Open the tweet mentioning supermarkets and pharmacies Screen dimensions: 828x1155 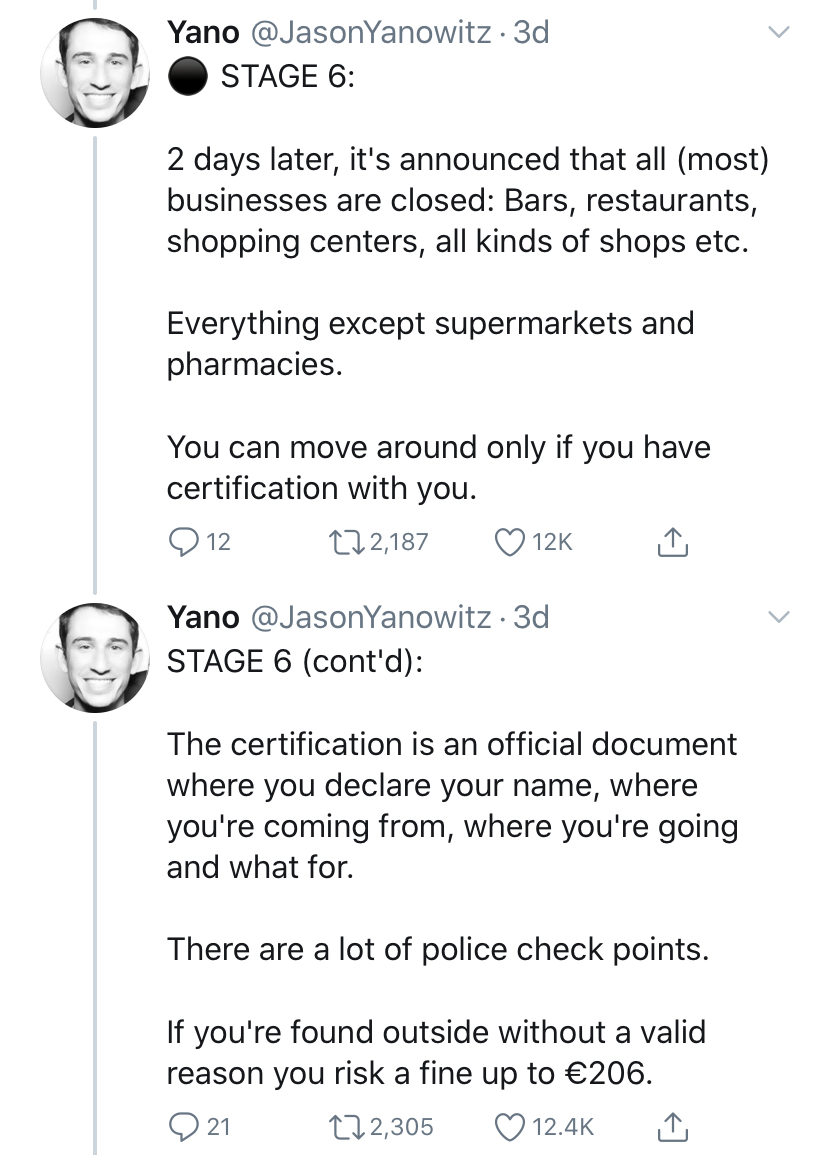pos(430,342)
